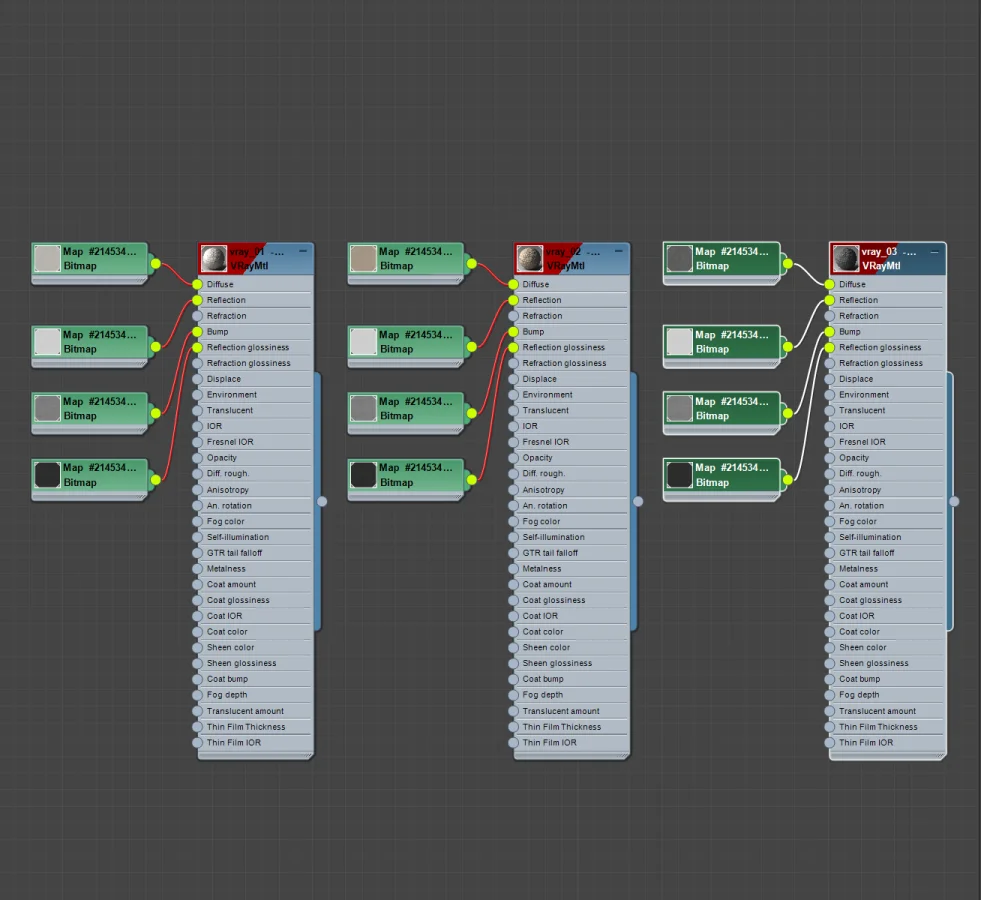The height and width of the screenshot is (900, 981).
Task: Select the vray_03 VRayMtl node title
Action: [x=888, y=258]
